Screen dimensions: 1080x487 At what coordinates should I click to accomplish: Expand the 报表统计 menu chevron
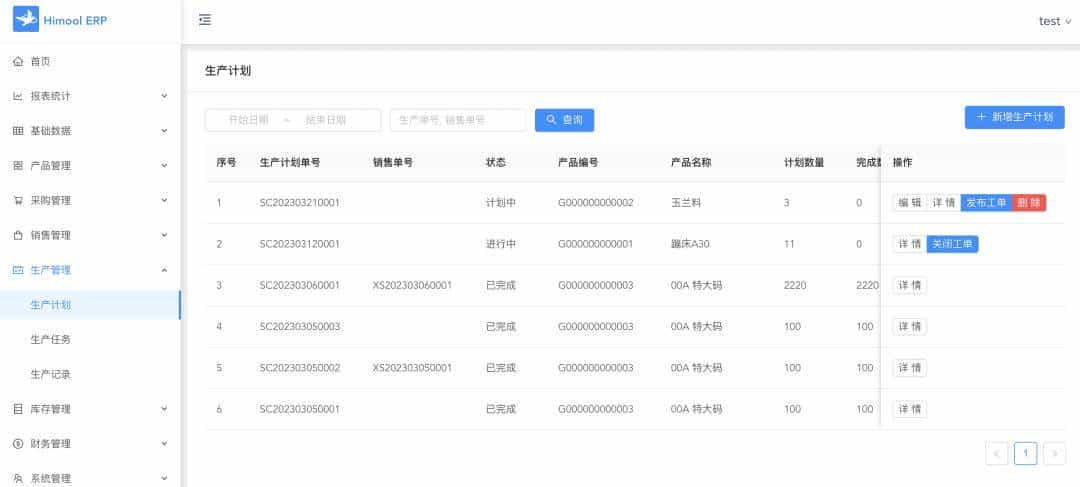point(164,96)
